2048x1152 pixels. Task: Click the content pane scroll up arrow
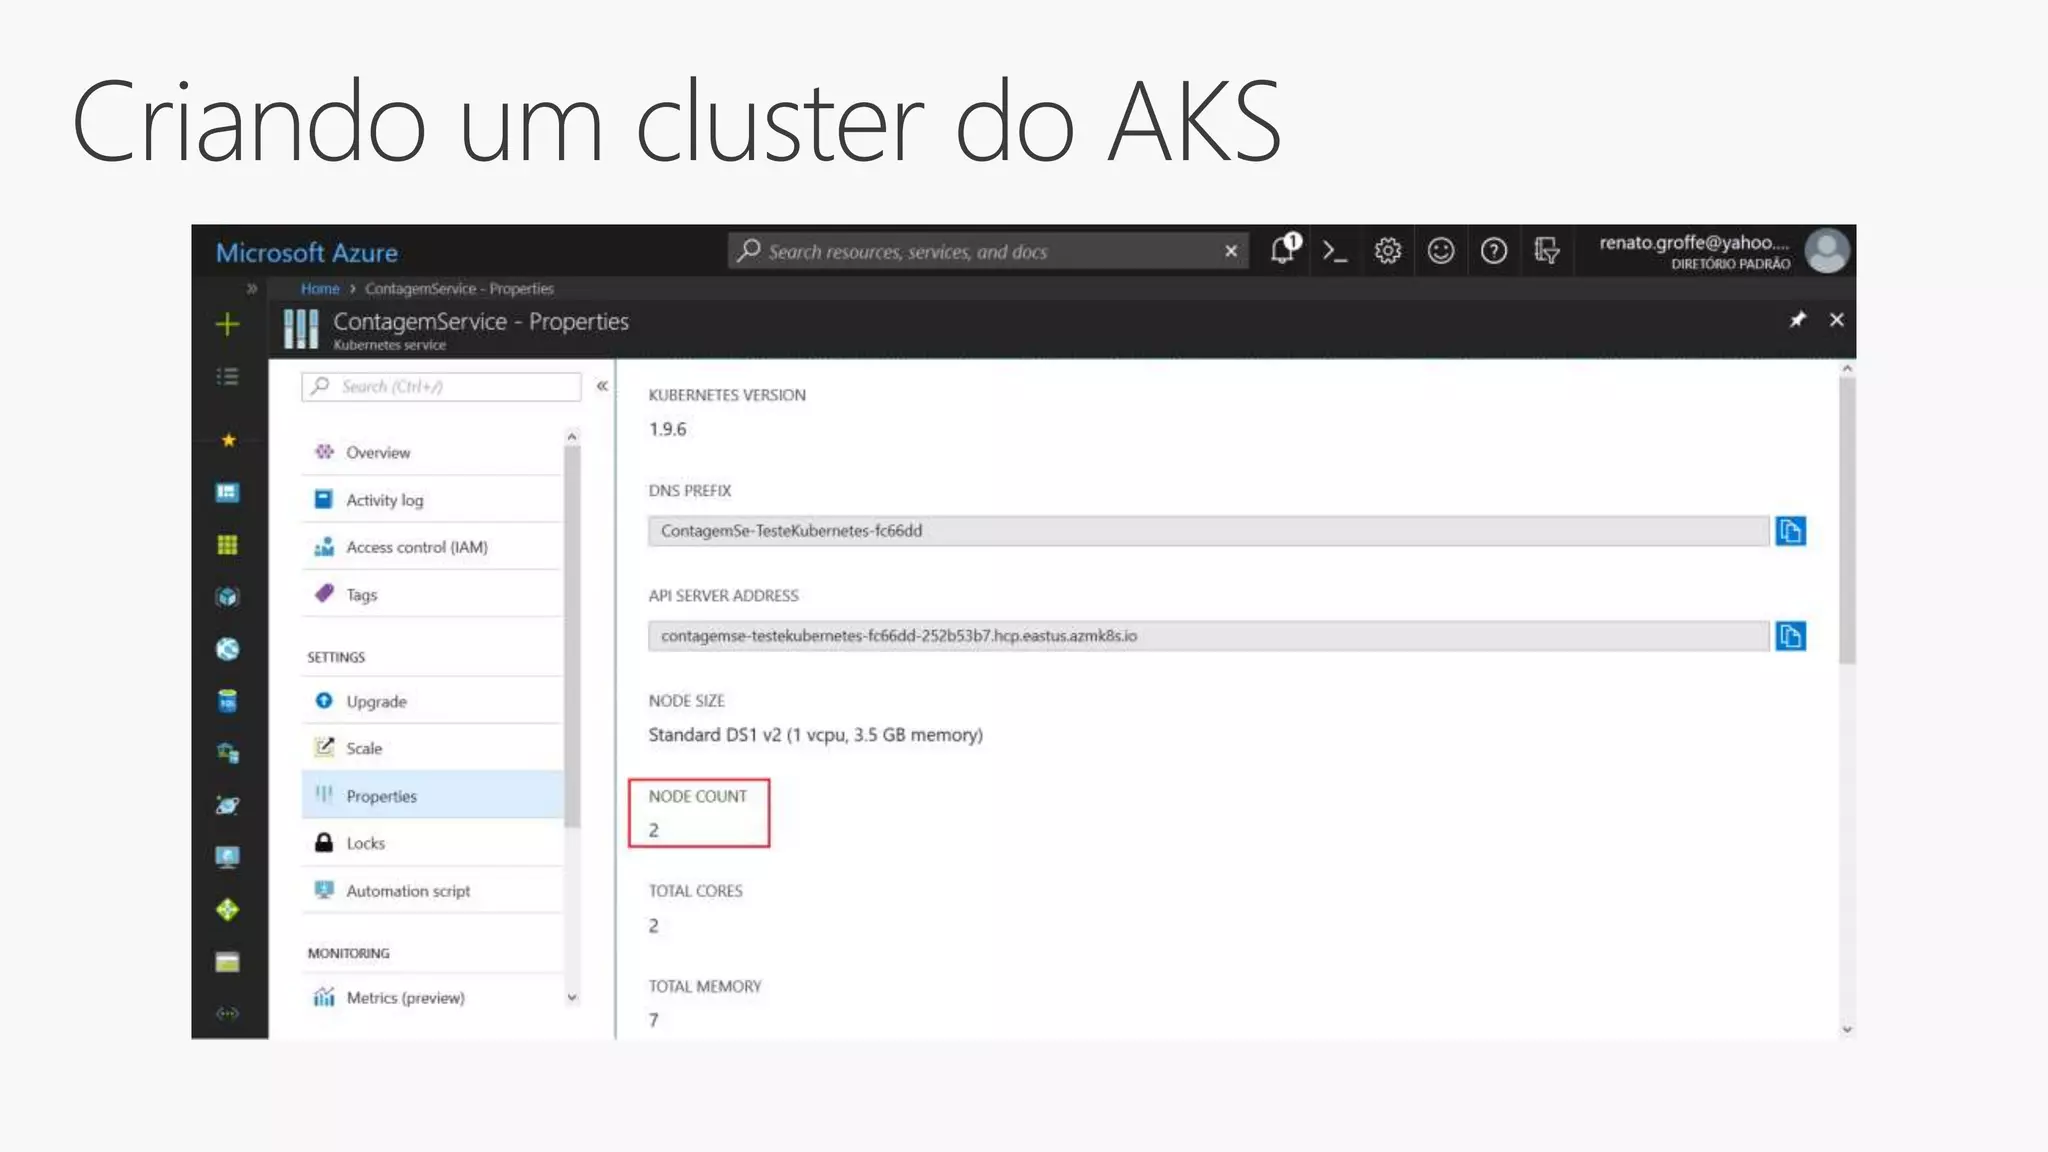[x=1847, y=369]
